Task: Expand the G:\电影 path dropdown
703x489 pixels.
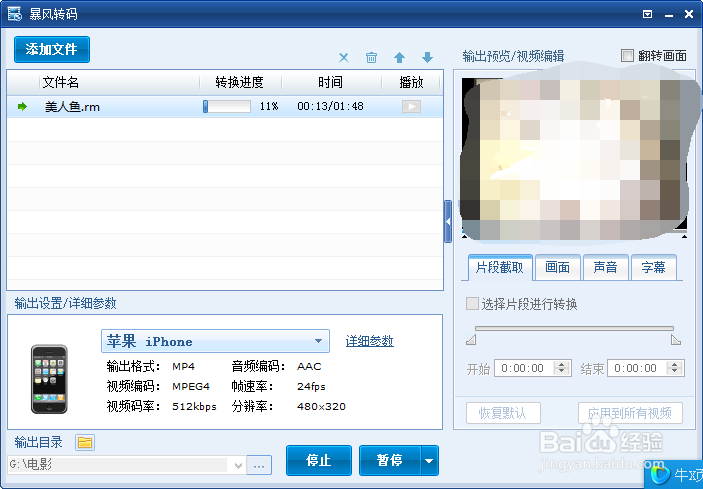Action: (238, 465)
